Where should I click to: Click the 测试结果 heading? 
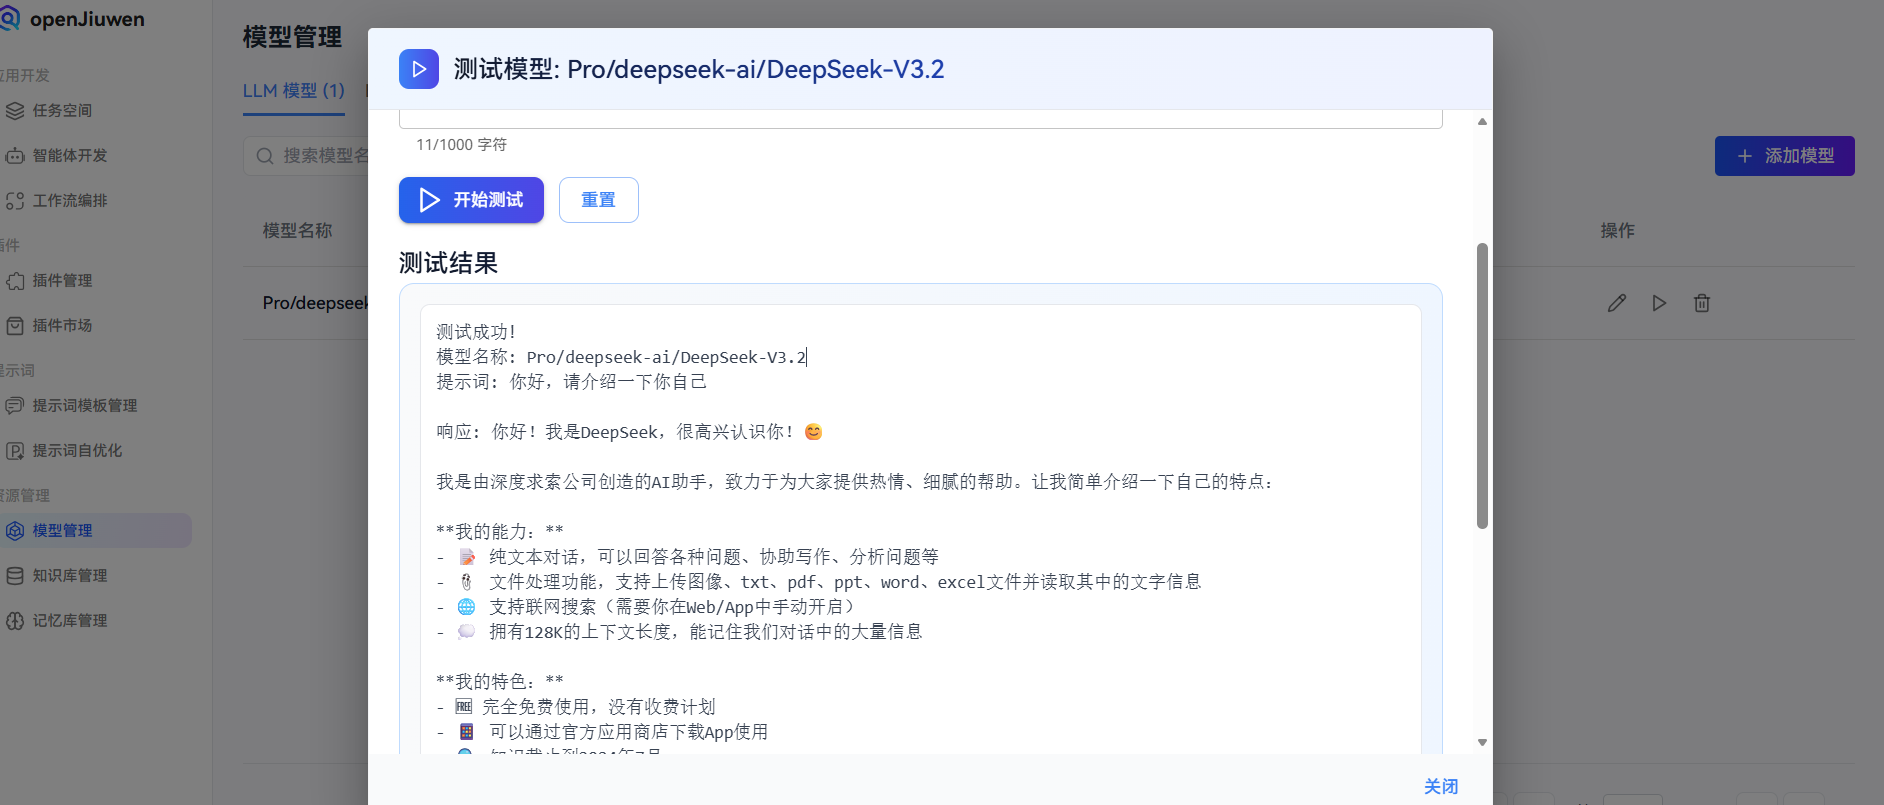(x=448, y=263)
